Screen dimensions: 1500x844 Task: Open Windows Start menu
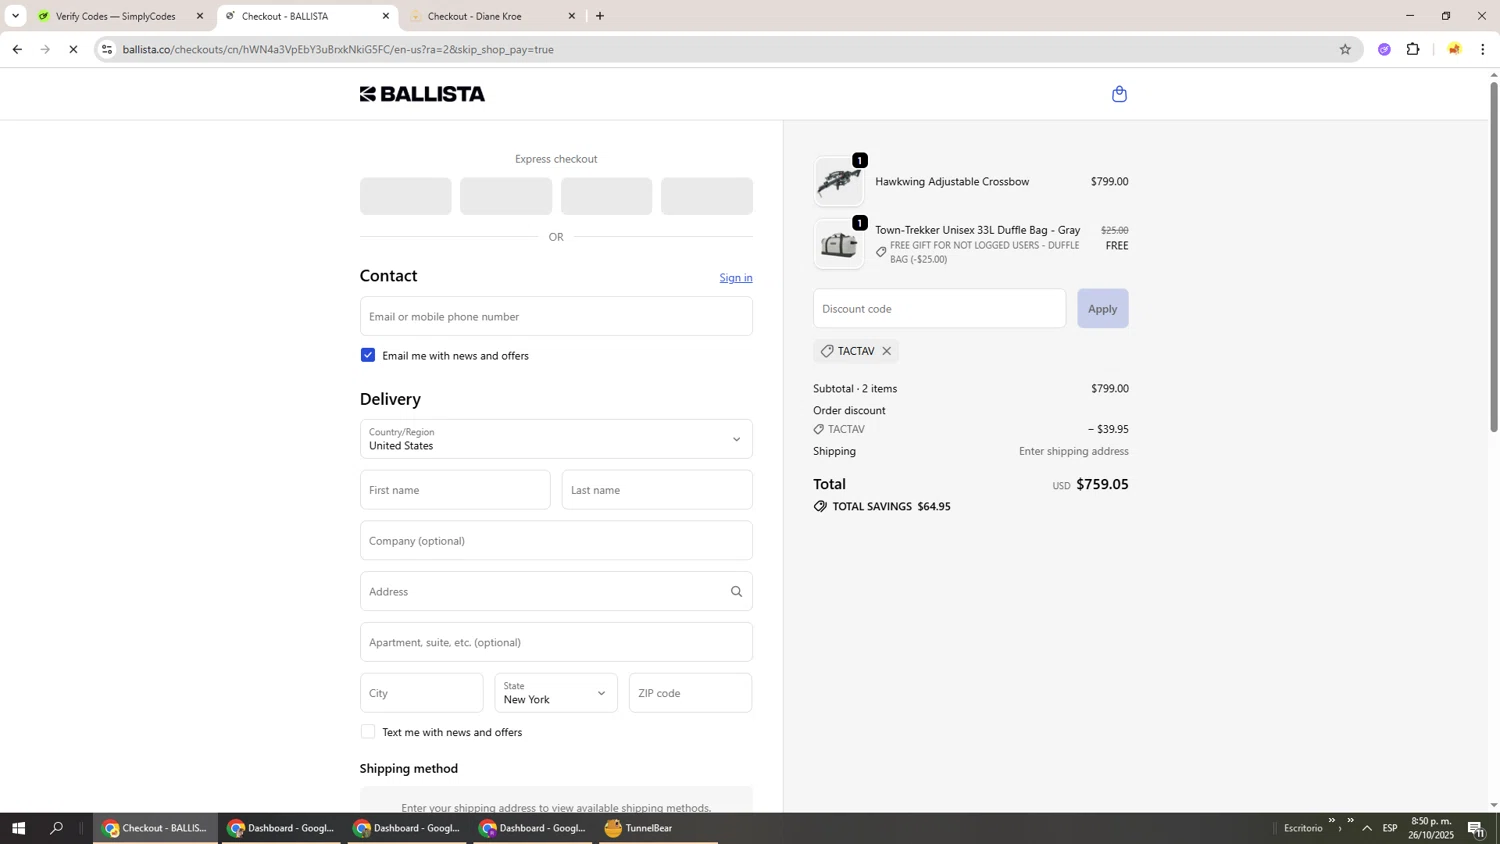[17, 828]
